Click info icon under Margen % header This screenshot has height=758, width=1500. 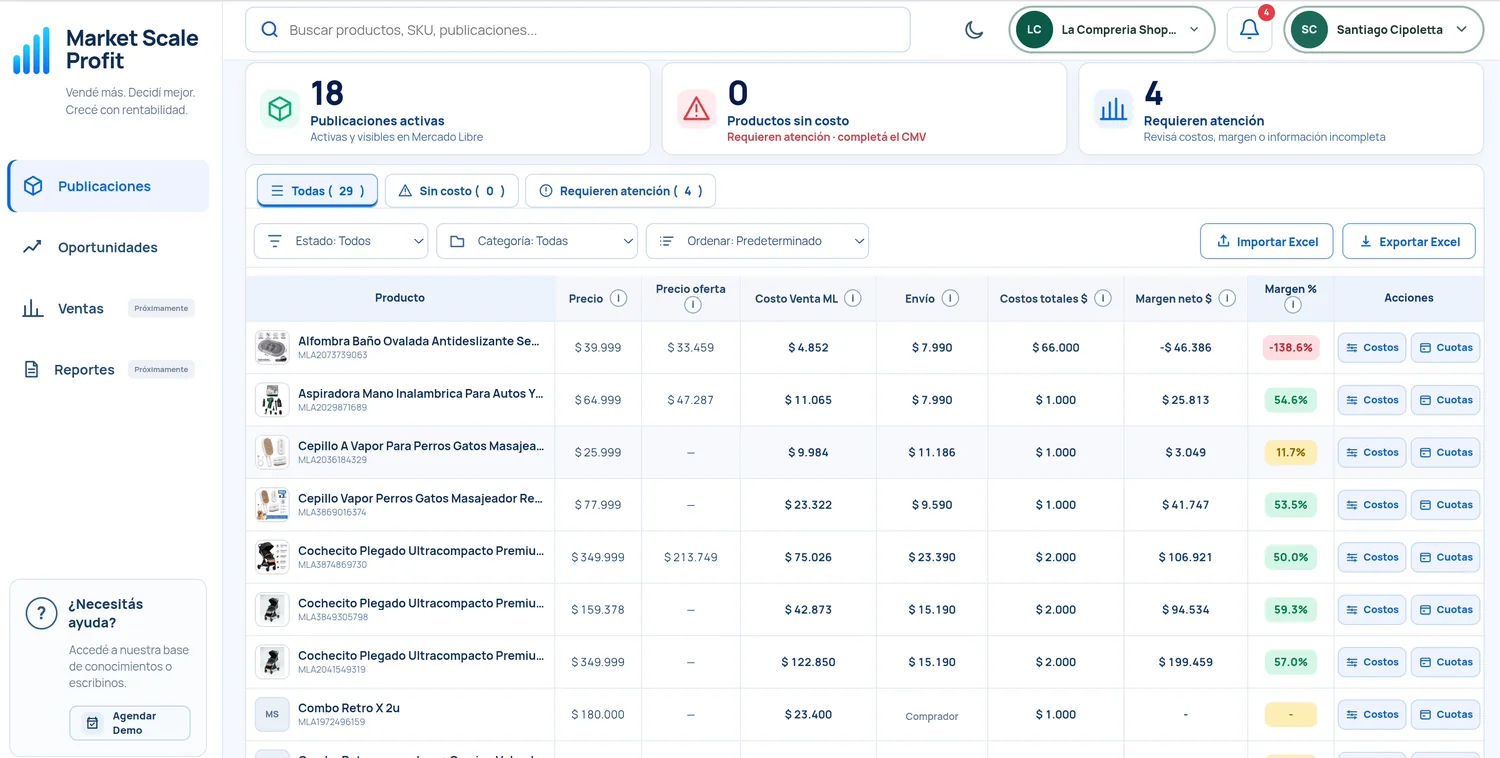point(1292,305)
